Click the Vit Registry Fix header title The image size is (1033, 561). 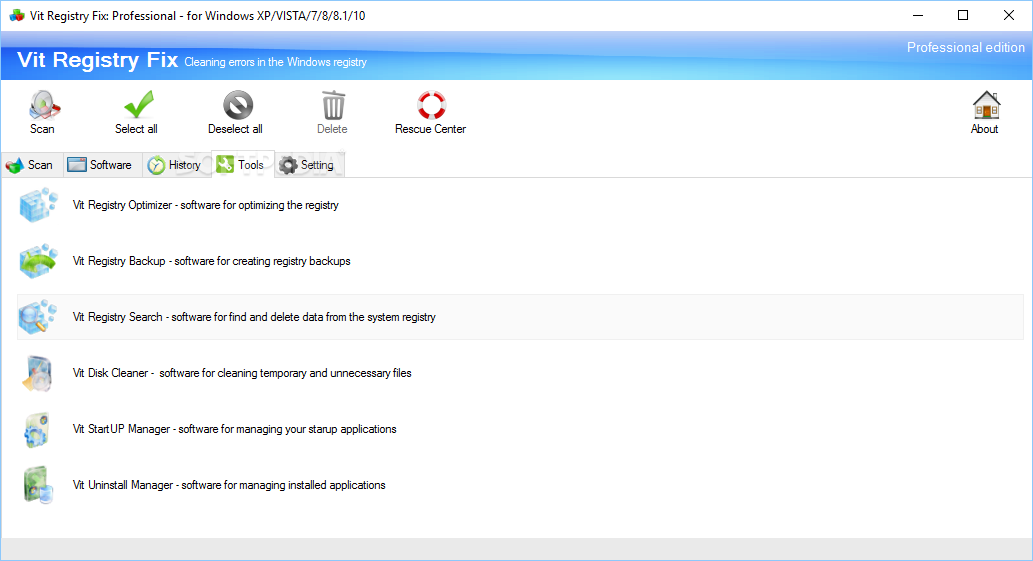point(98,60)
